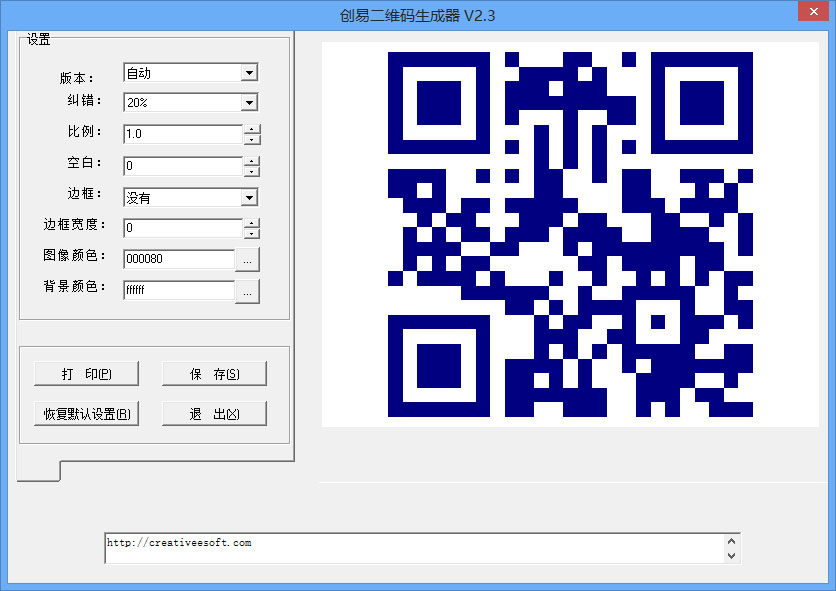836x591 pixels.
Task: Increase the 比例 ratio with up arrow
Action: [x=252, y=129]
